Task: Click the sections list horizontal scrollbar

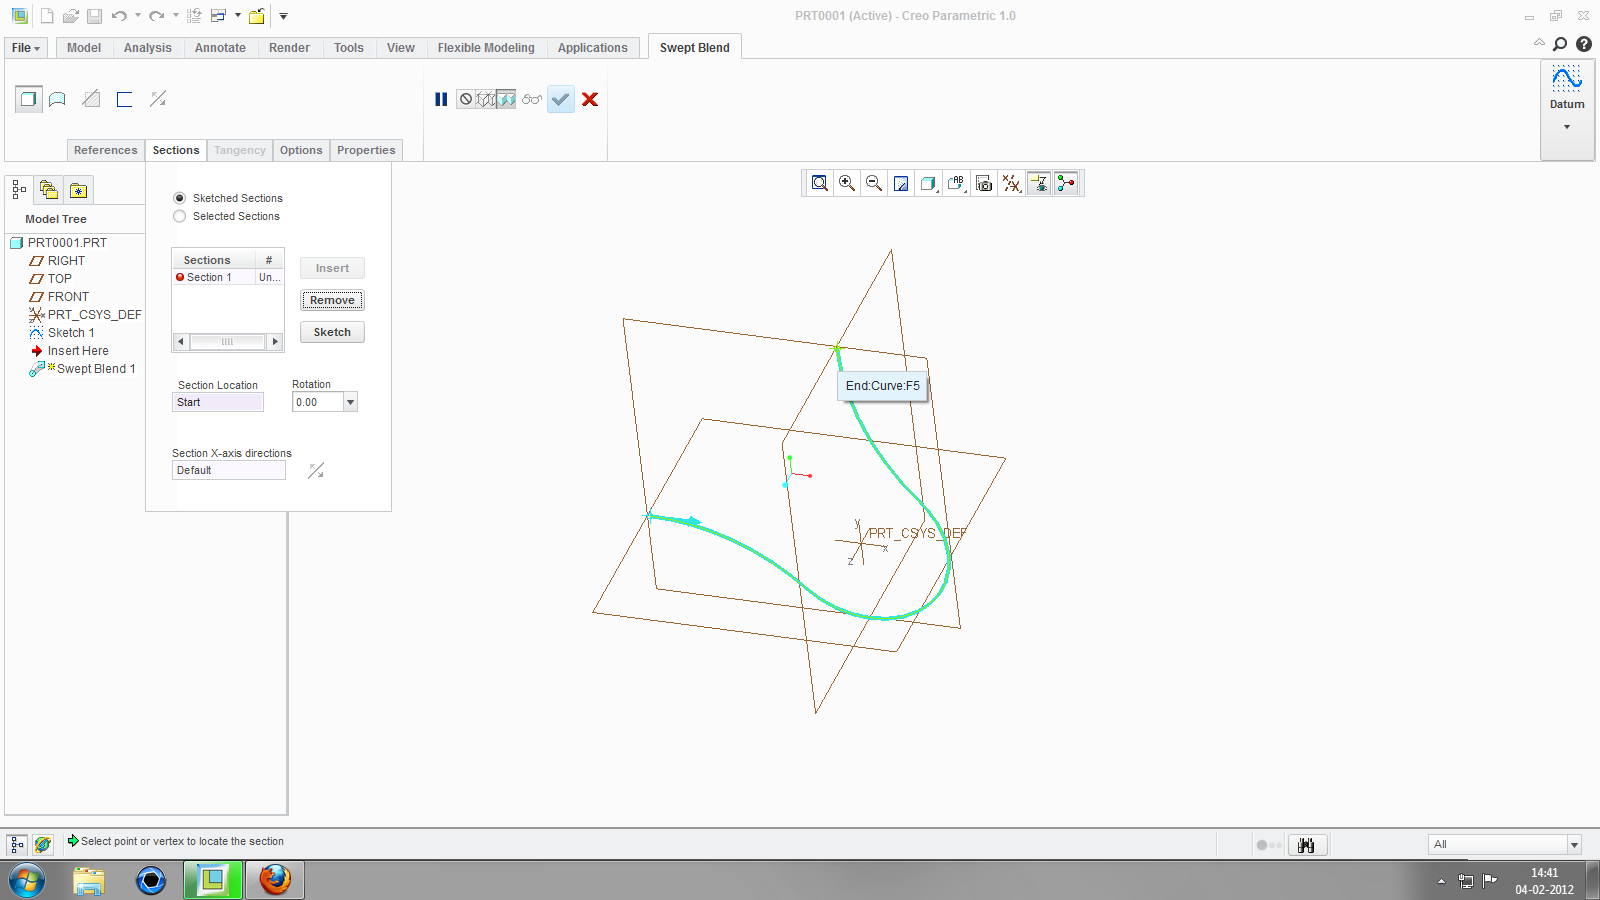Action: click(228, 342)
